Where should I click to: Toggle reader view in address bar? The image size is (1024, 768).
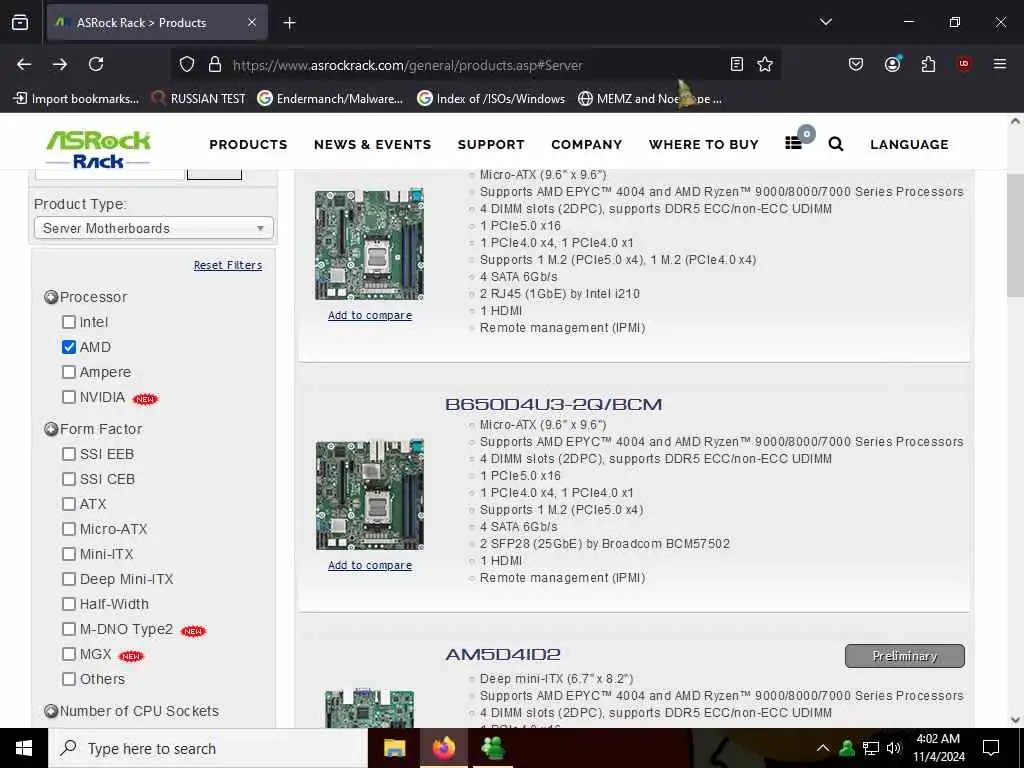click(x=737, y=64)
